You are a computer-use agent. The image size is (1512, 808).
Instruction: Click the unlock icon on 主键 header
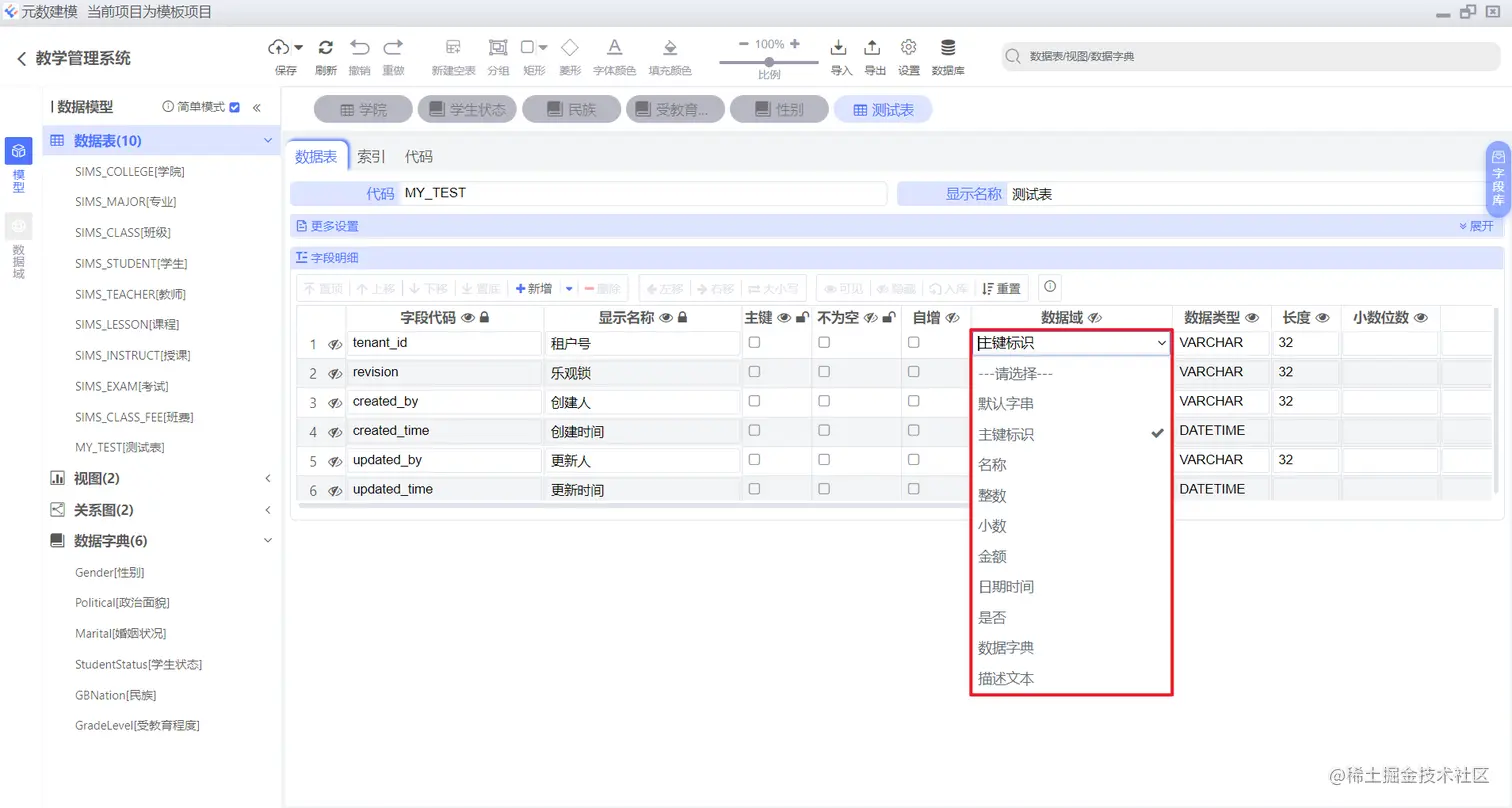pos(801,318)
